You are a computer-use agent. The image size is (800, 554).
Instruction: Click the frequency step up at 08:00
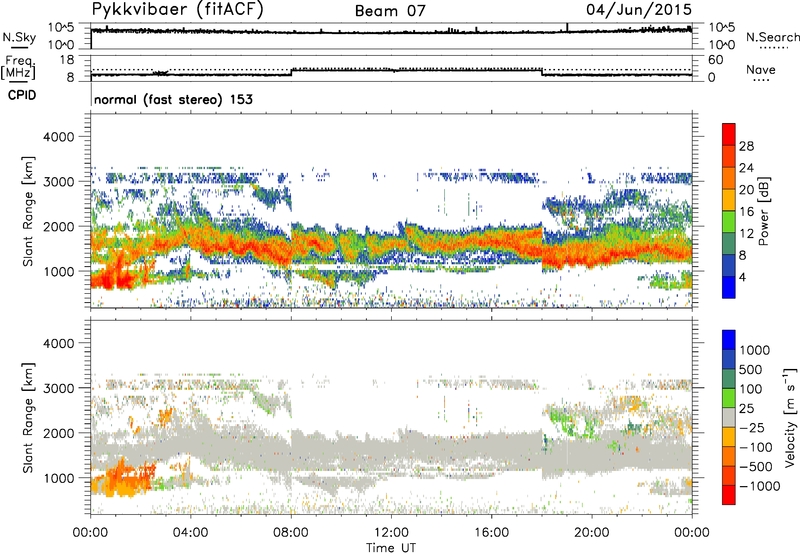coord(291,71)
